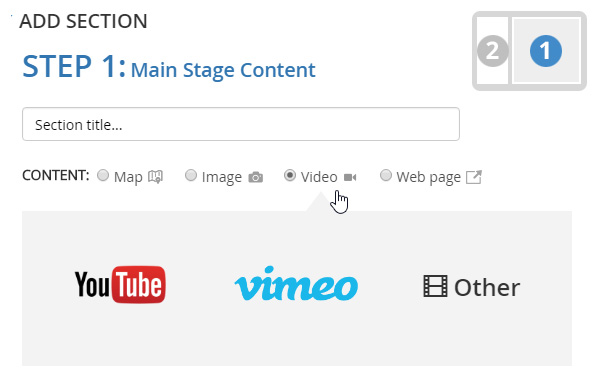The height and width of the screenshot is (381, 593).
Task: Click the main stage panel in layout diagram
Action: pyautogui.click(x=546, y=51)
